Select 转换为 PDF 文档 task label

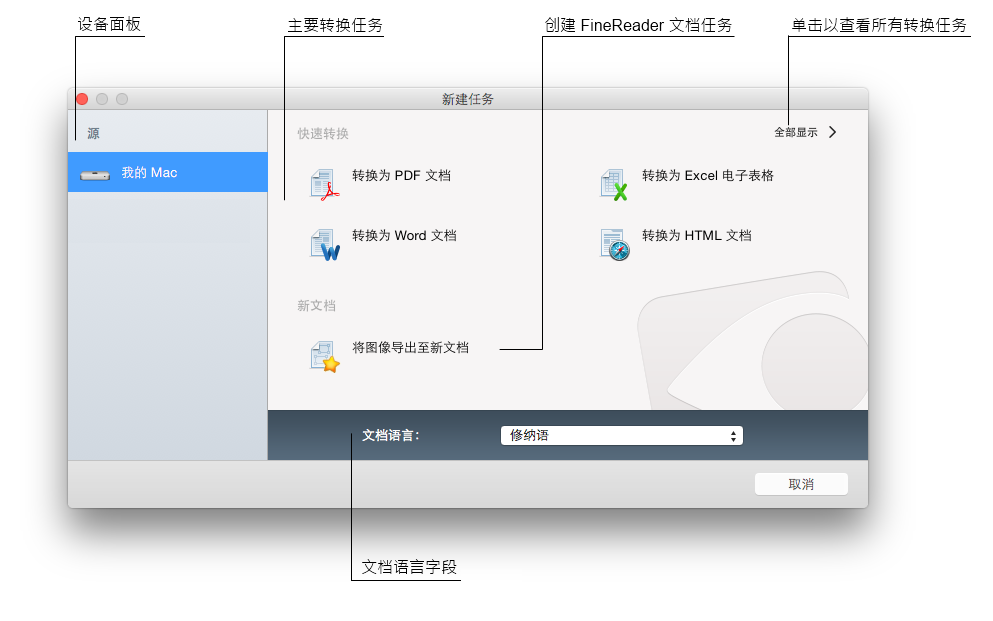402,175
